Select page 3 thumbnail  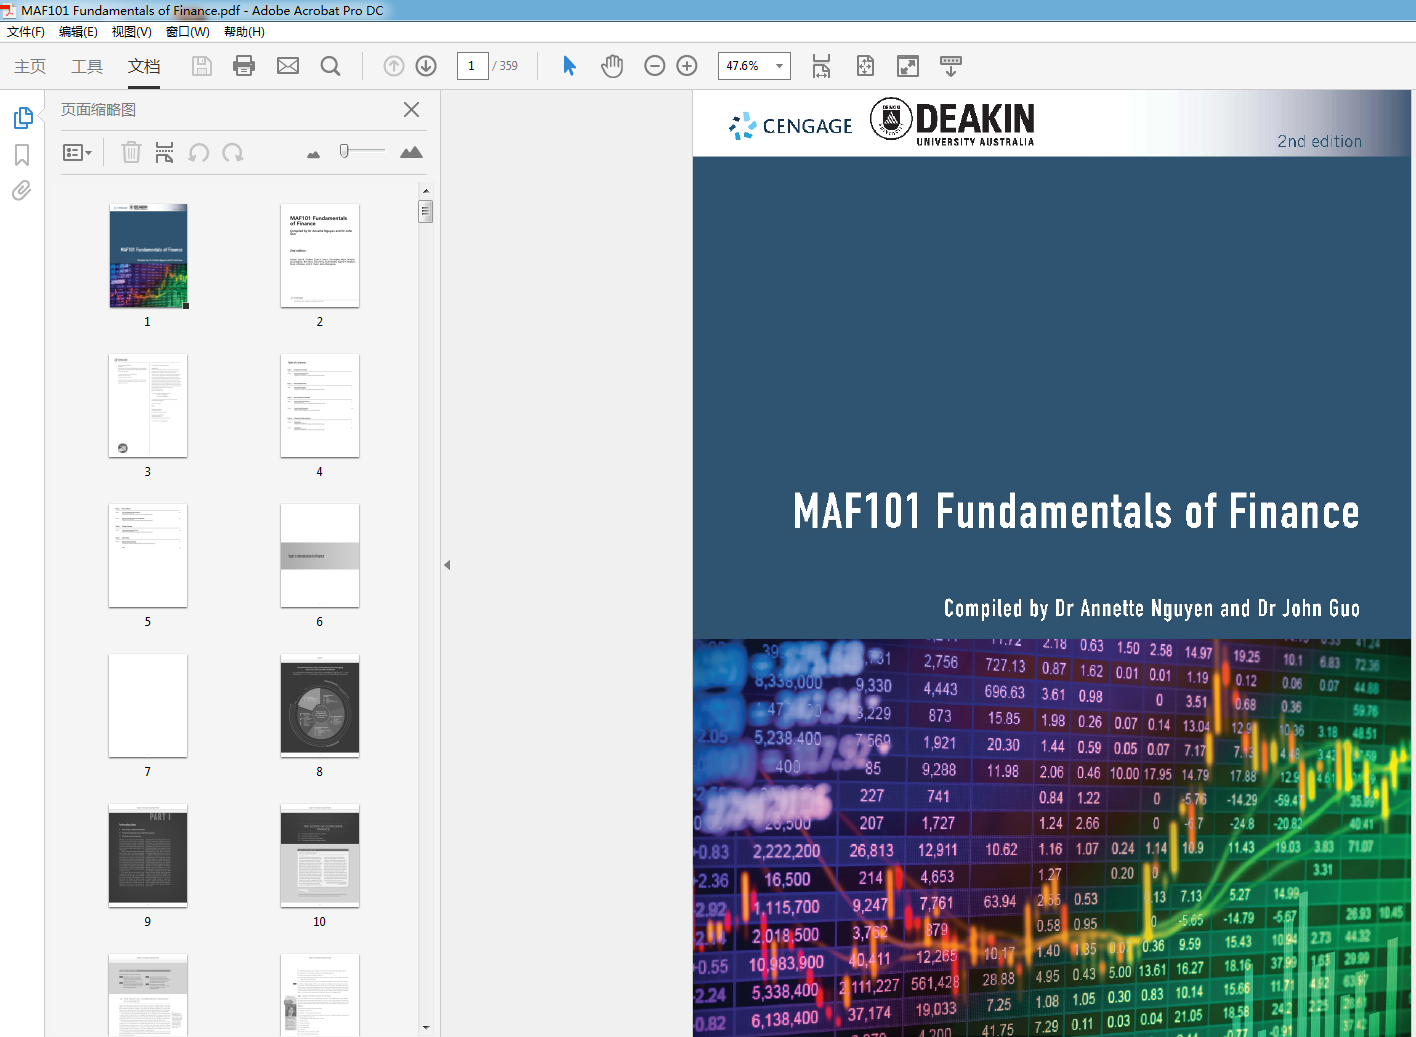pos(148,406)
